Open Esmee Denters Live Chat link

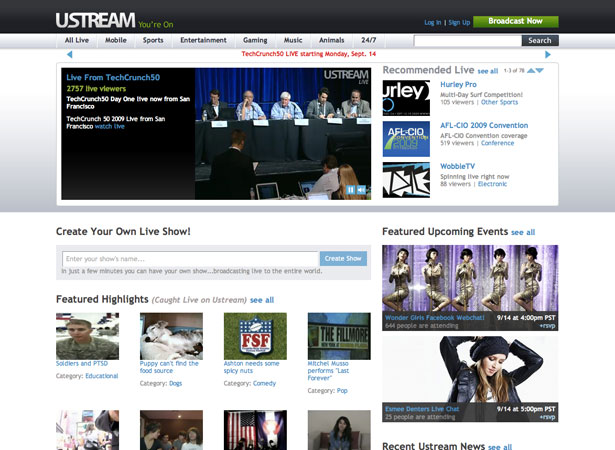tap(422, 409)
